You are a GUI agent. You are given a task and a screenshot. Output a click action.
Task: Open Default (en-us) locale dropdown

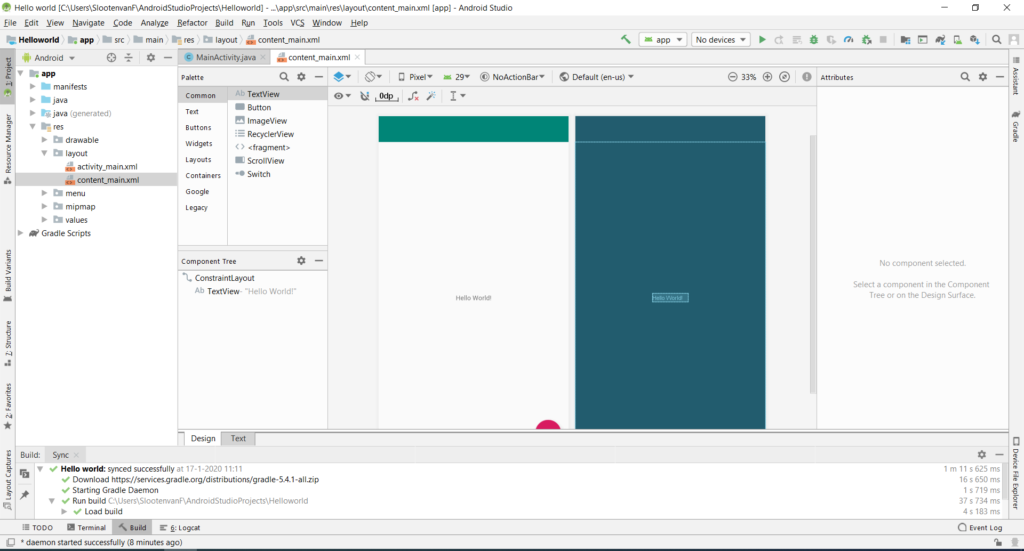coord(597,77)
